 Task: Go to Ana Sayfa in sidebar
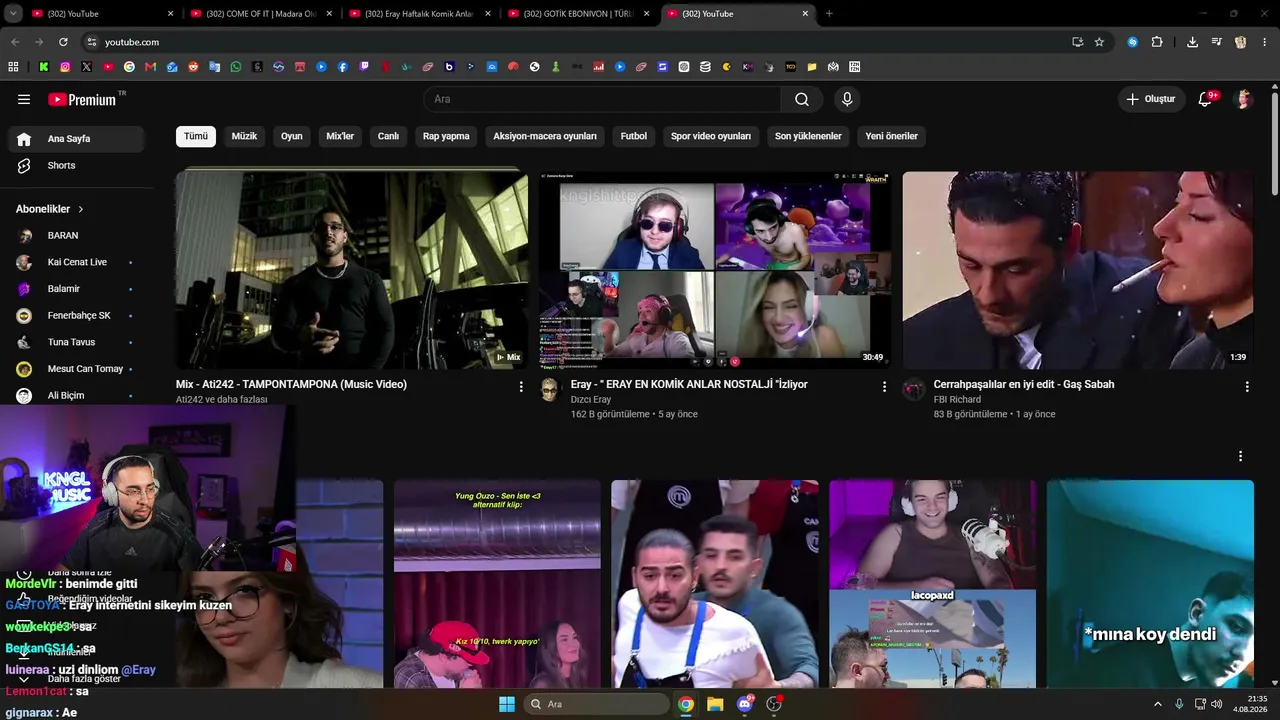76,139
